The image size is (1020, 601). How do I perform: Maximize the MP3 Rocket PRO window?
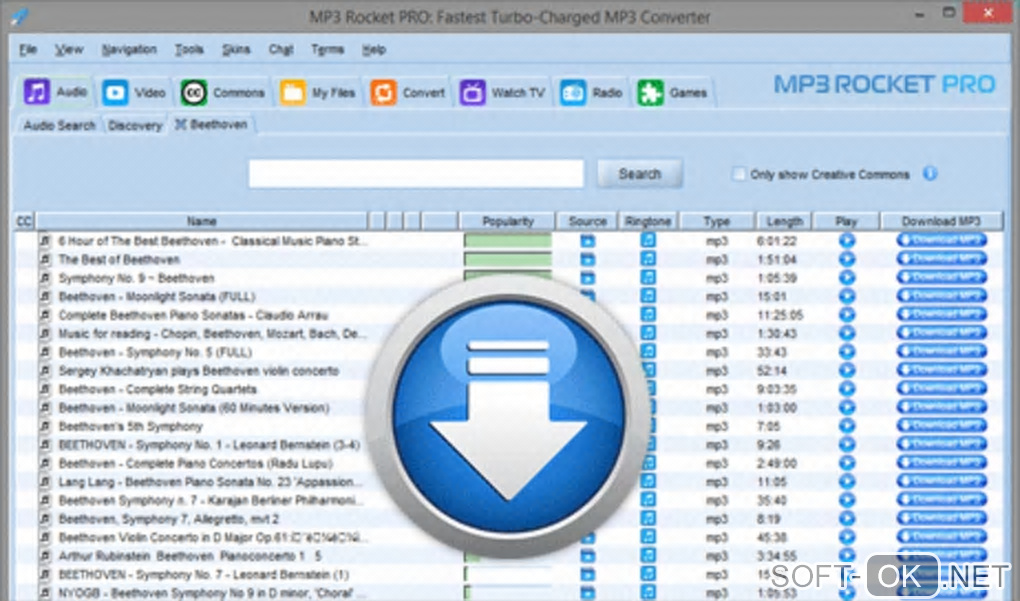point(948,13)
